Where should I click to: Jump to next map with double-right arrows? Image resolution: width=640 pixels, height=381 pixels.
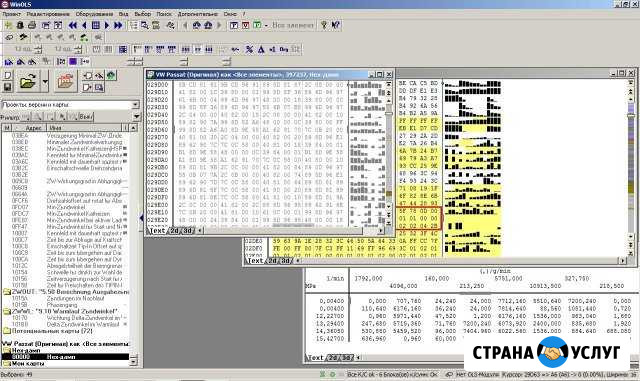118,25
